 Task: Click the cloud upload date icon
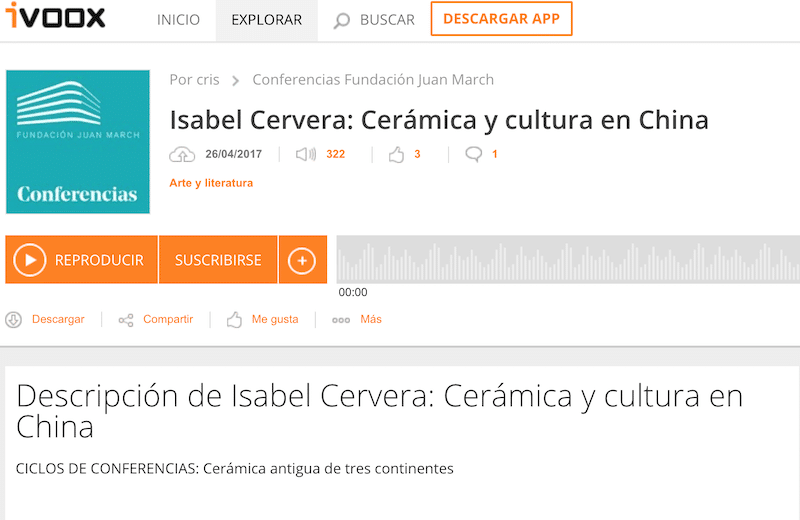tap(182, 154)
